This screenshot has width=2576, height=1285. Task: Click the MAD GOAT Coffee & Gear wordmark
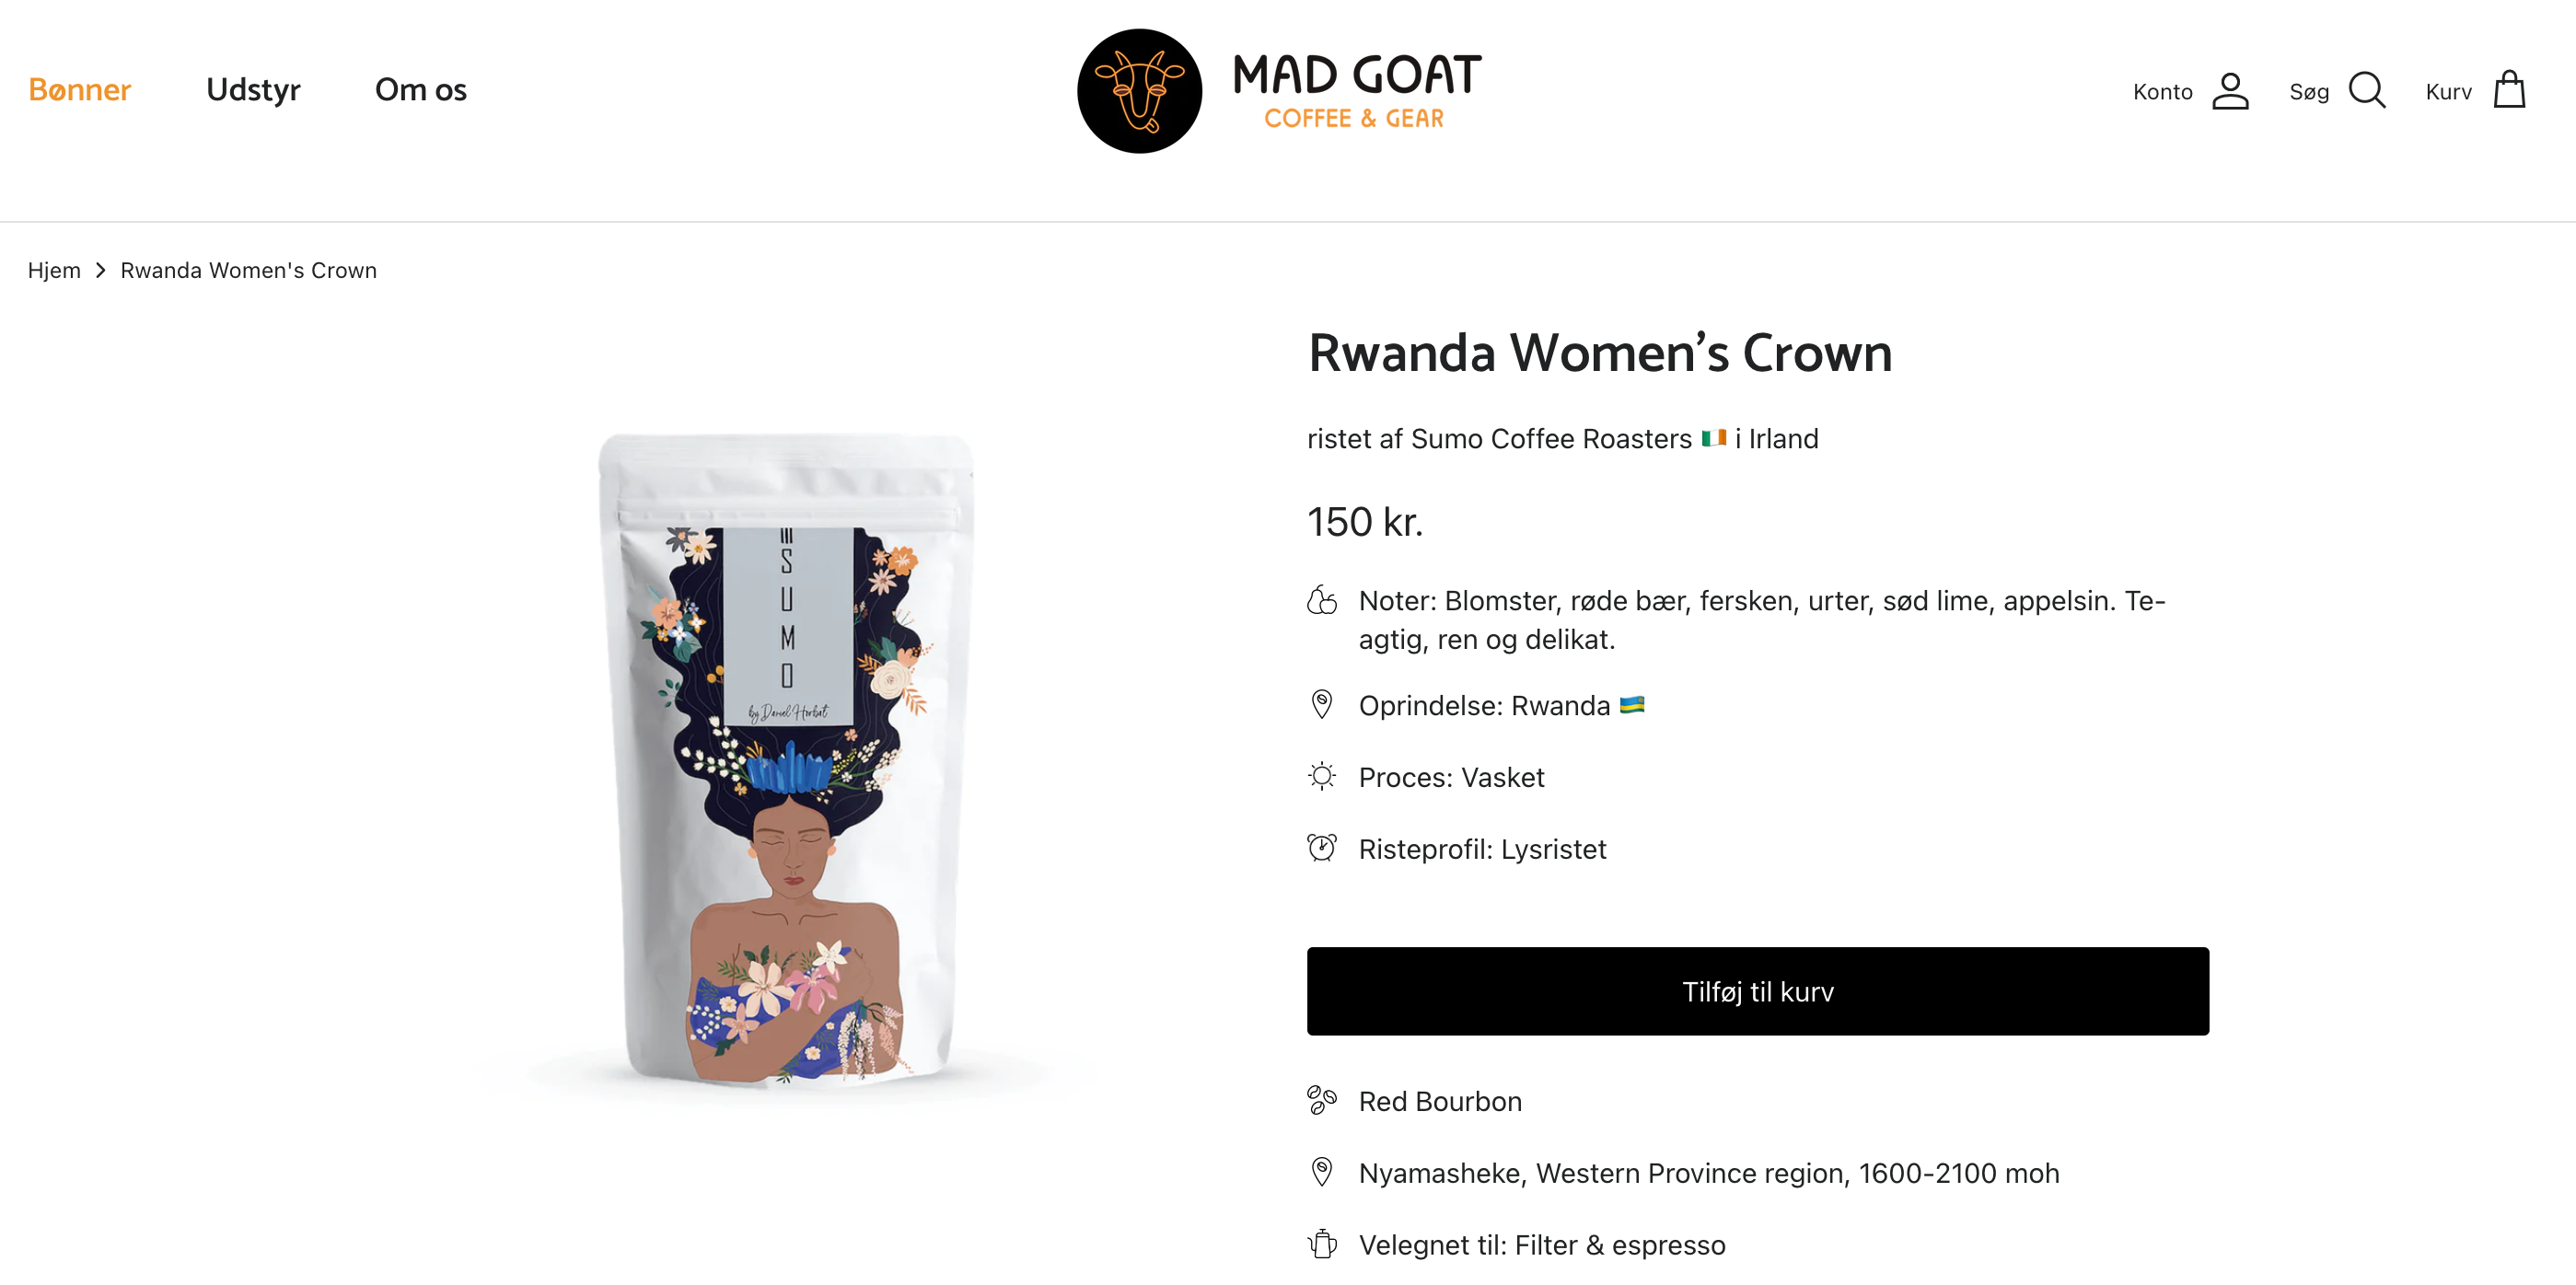1356,91
